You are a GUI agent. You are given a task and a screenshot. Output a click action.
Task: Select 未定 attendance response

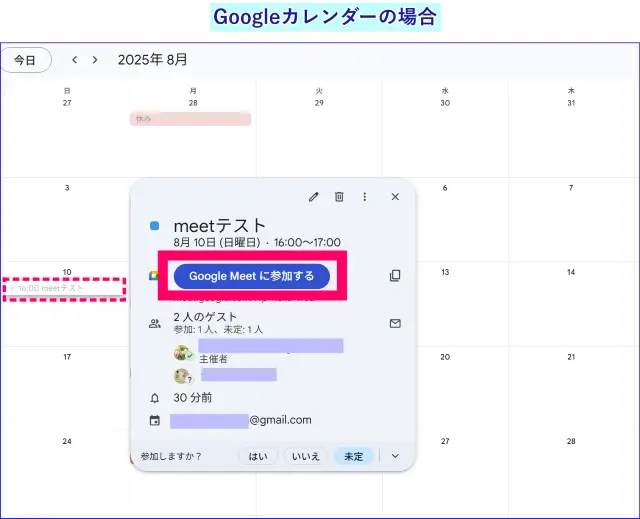pos(353,456)
